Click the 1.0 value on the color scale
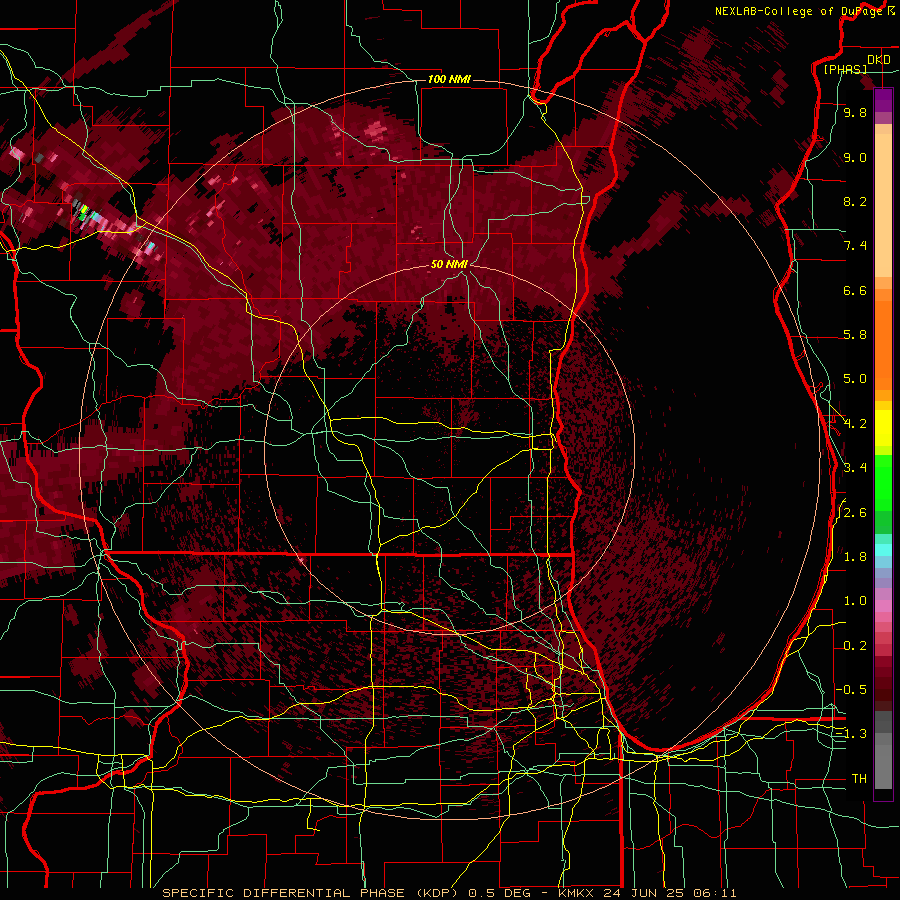Viewport: 900px width, 900px height. click(855, 602)
